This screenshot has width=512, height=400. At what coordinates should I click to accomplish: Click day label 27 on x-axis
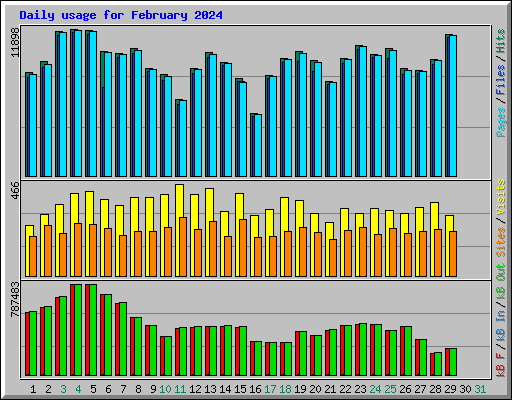tap(420, 389)
